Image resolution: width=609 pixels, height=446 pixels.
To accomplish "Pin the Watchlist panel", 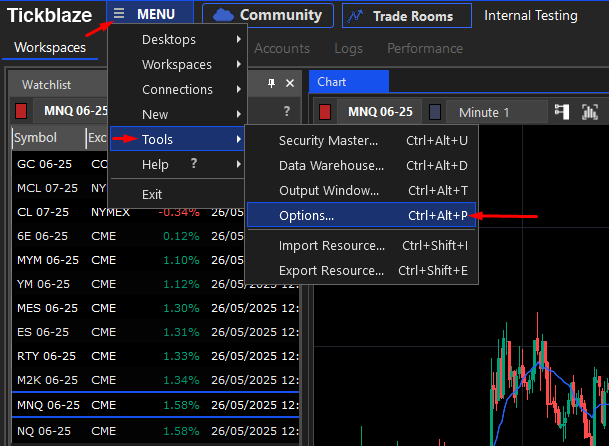I will [x=271, y=83].
